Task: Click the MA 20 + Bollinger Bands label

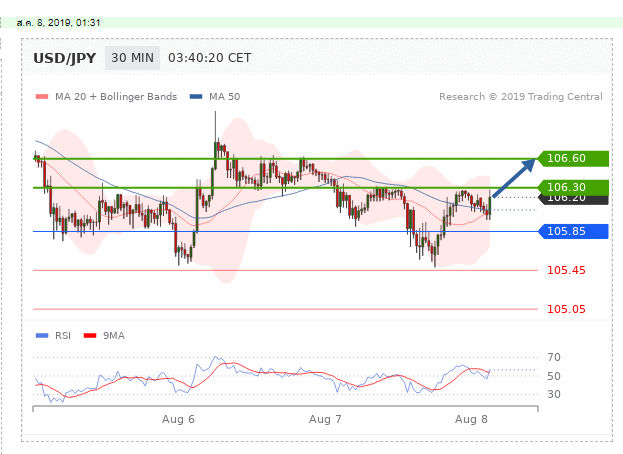Action: [x=116, y=97]
